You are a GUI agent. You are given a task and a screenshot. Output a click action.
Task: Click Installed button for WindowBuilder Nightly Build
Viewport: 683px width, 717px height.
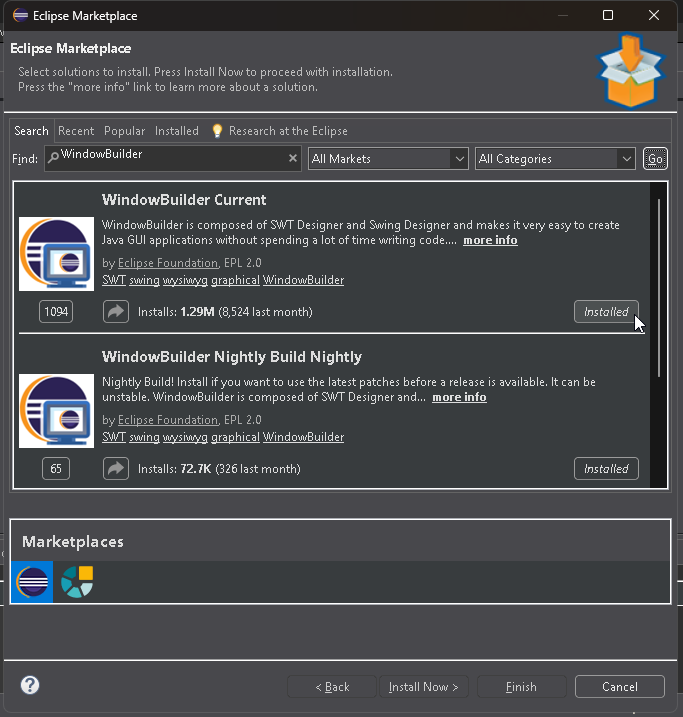pos(606,469)
